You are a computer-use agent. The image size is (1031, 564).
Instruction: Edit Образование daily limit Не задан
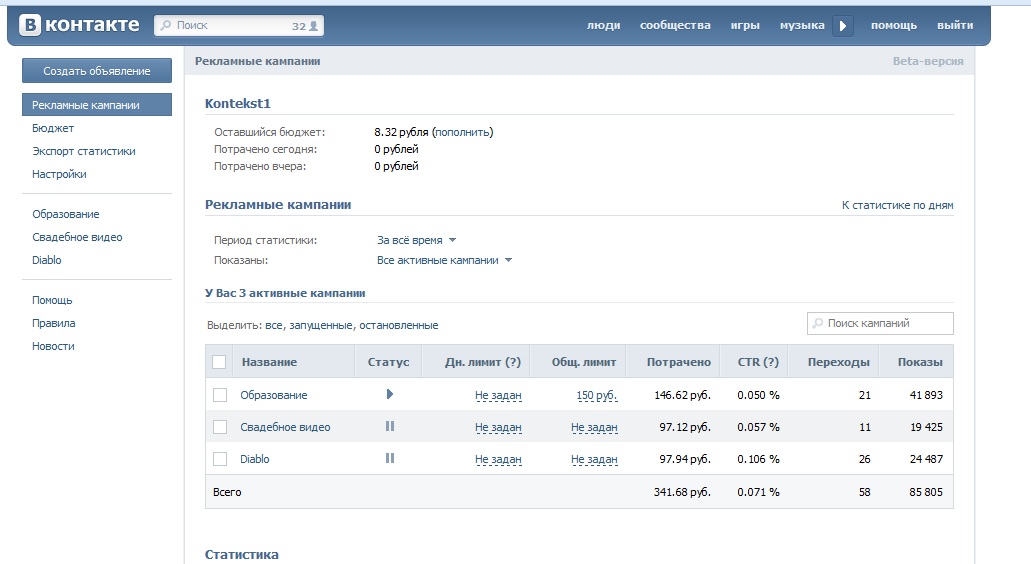pyautogui.click(x=498, y=396)
